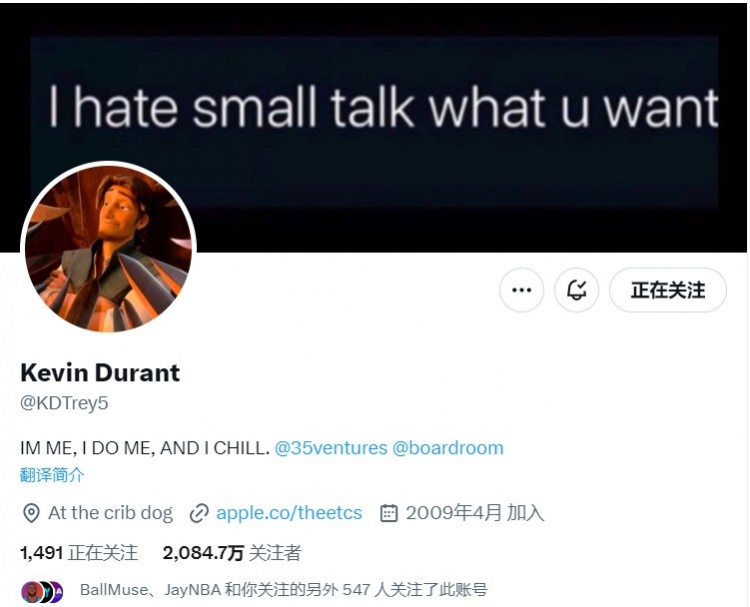750x607 pixels.
Task: Click 翻译简介 to translate the bio
Action: coord(52,475)
